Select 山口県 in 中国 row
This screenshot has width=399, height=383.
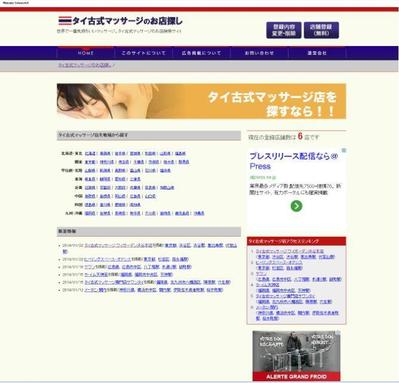click(150, 196)
